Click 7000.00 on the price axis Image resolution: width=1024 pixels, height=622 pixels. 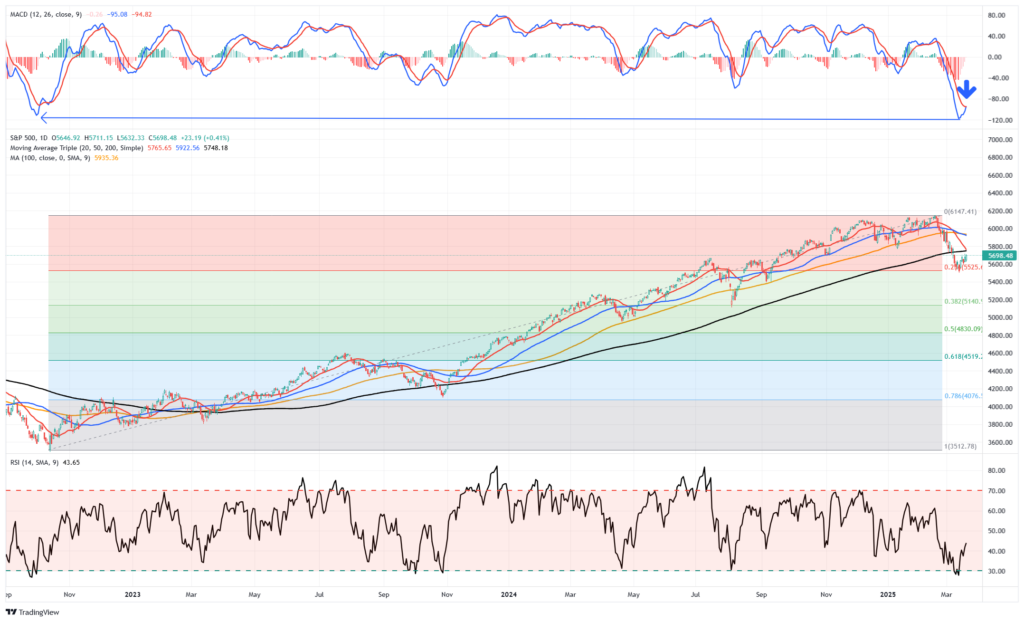coord(1000,140)
